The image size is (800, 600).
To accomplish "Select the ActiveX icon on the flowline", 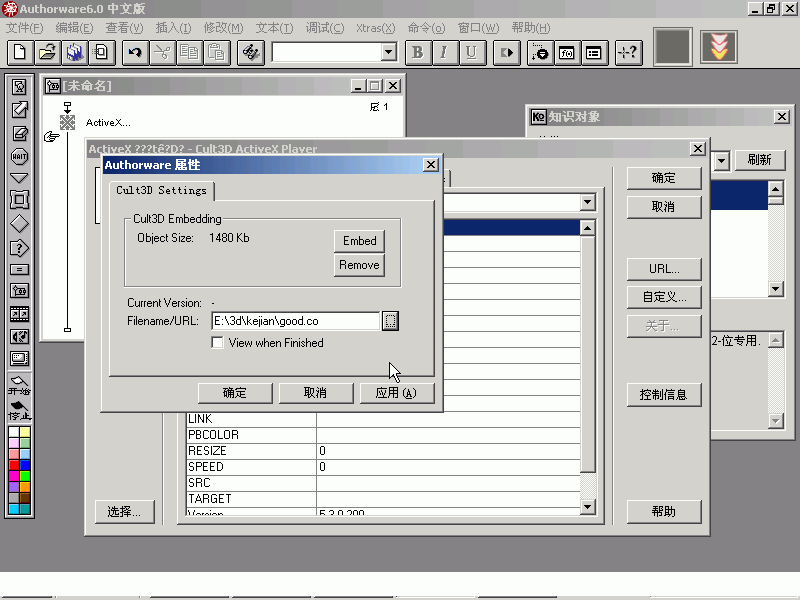I will pos(67,122).
